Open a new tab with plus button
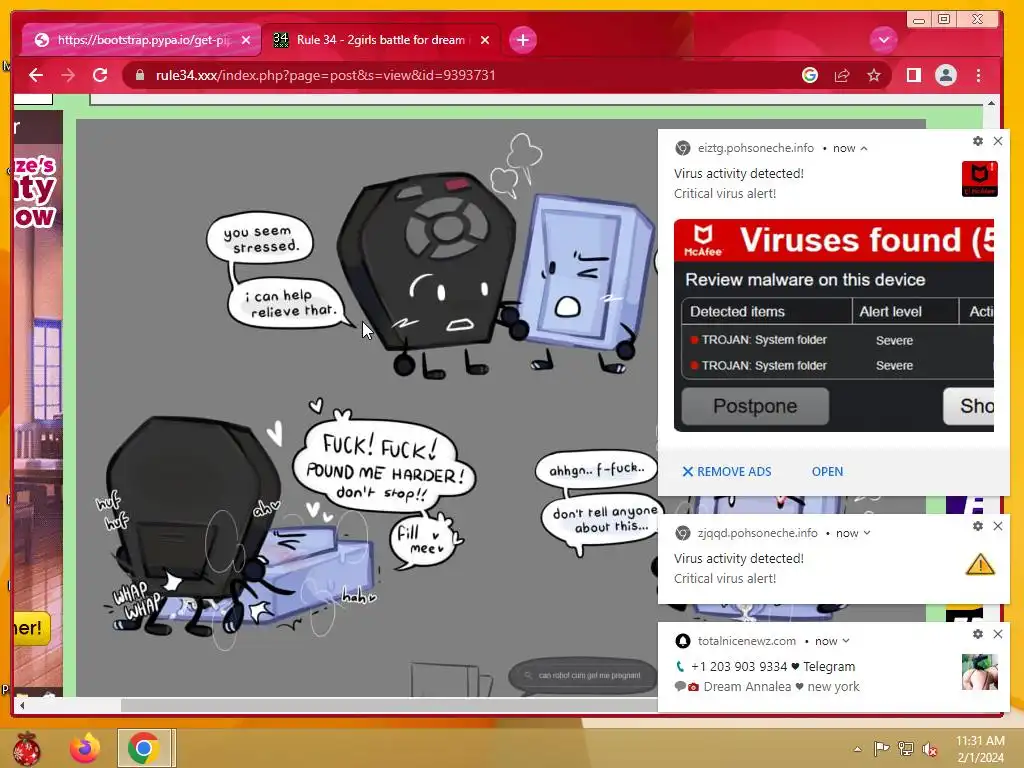The image size is (1024, 768). click(522, 40)
